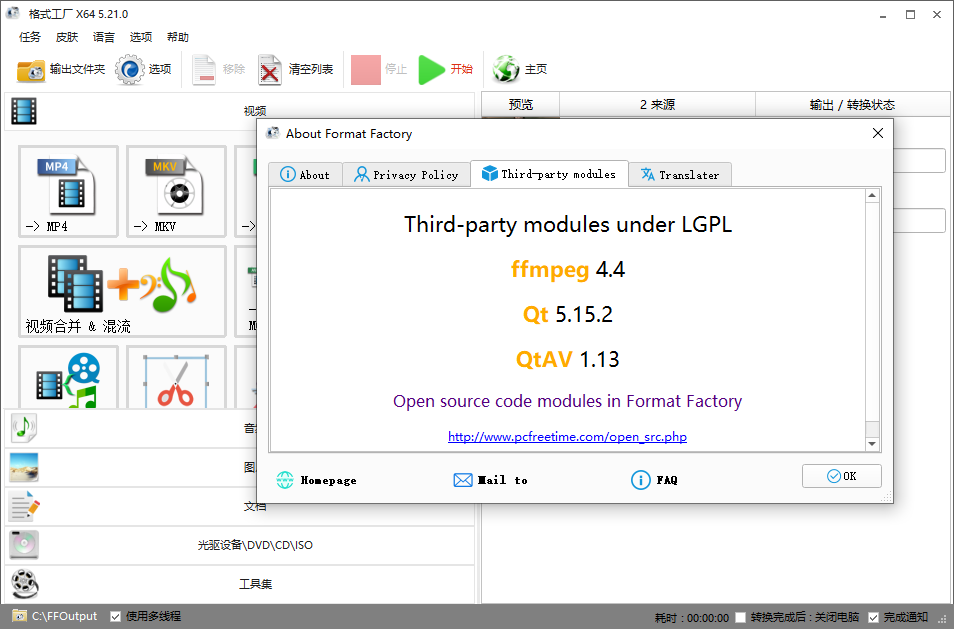Toggle the 完成通知 checkbox
The image size is (954, 629).
pyautogui.click(x=873, y=616)
